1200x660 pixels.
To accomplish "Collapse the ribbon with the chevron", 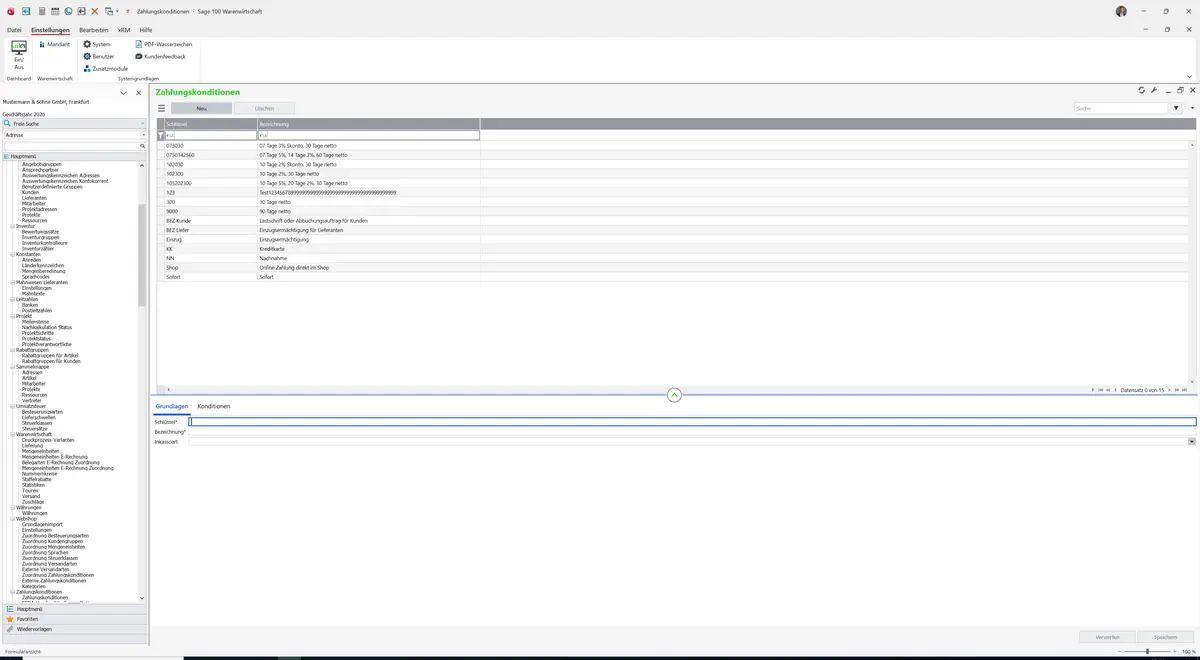I will (1189, 76).
